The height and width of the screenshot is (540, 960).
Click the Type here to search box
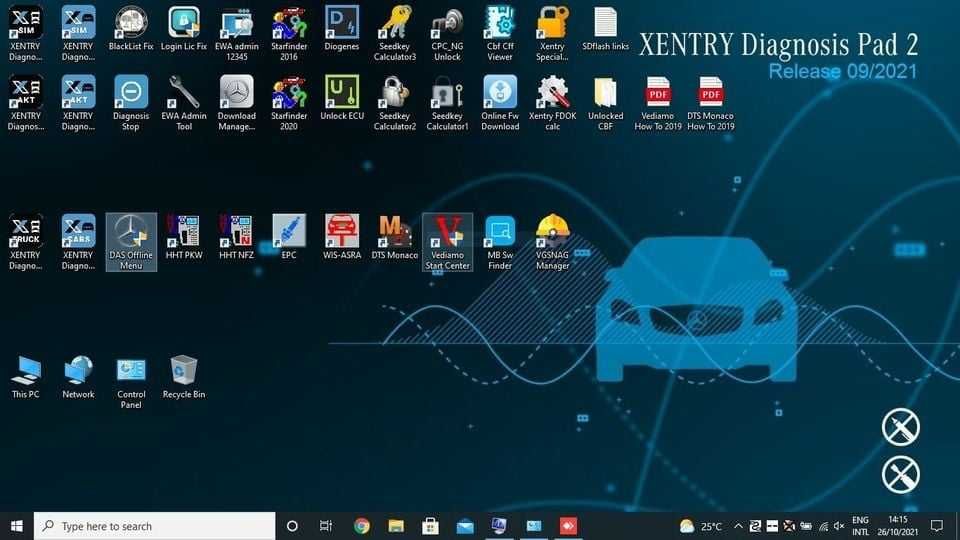154,526
